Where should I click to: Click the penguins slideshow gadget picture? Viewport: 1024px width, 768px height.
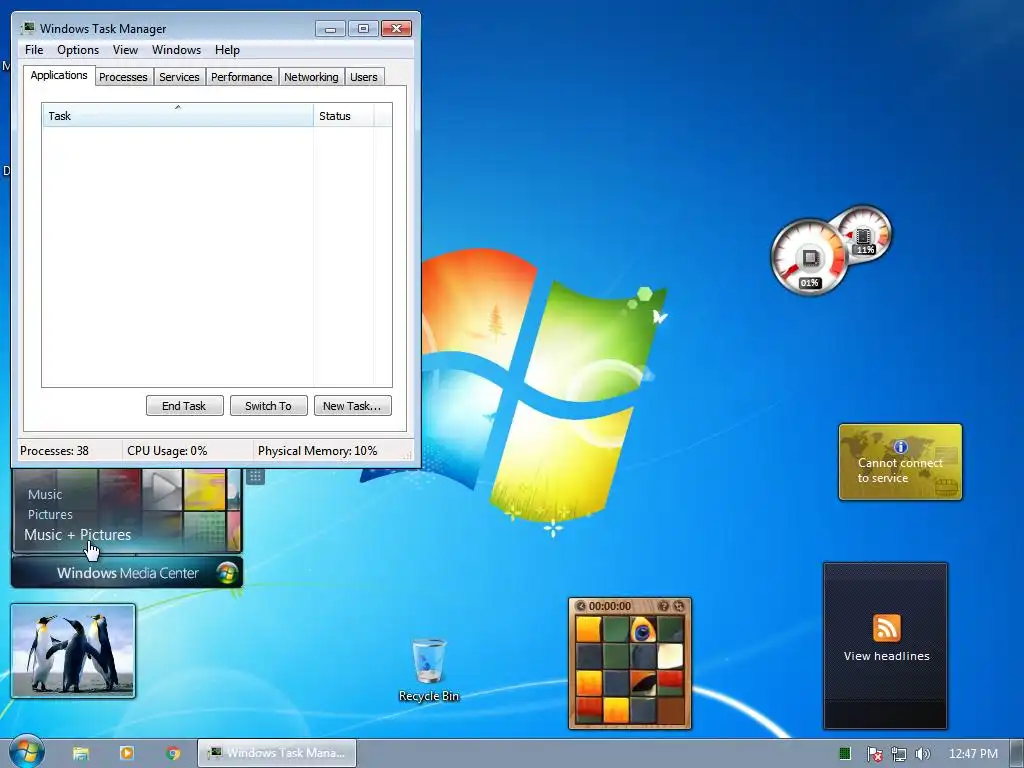click(x=73, y=650)
